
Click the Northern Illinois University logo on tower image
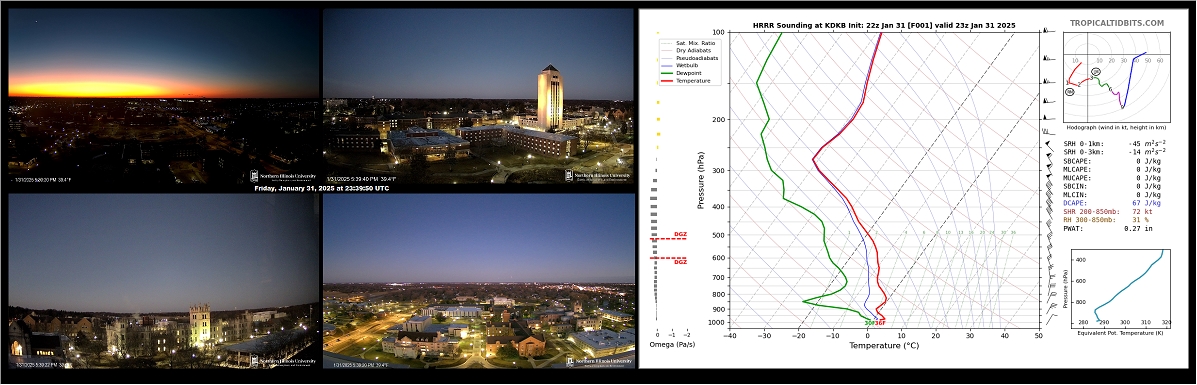pyautogui.click(x=598, y=175)
